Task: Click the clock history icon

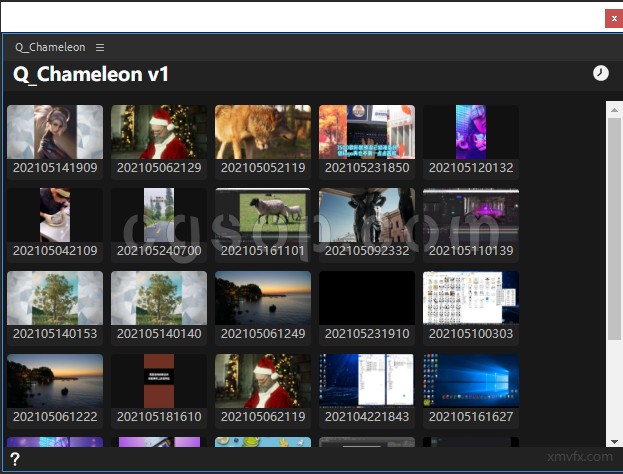Action: (x=600, y=74)
